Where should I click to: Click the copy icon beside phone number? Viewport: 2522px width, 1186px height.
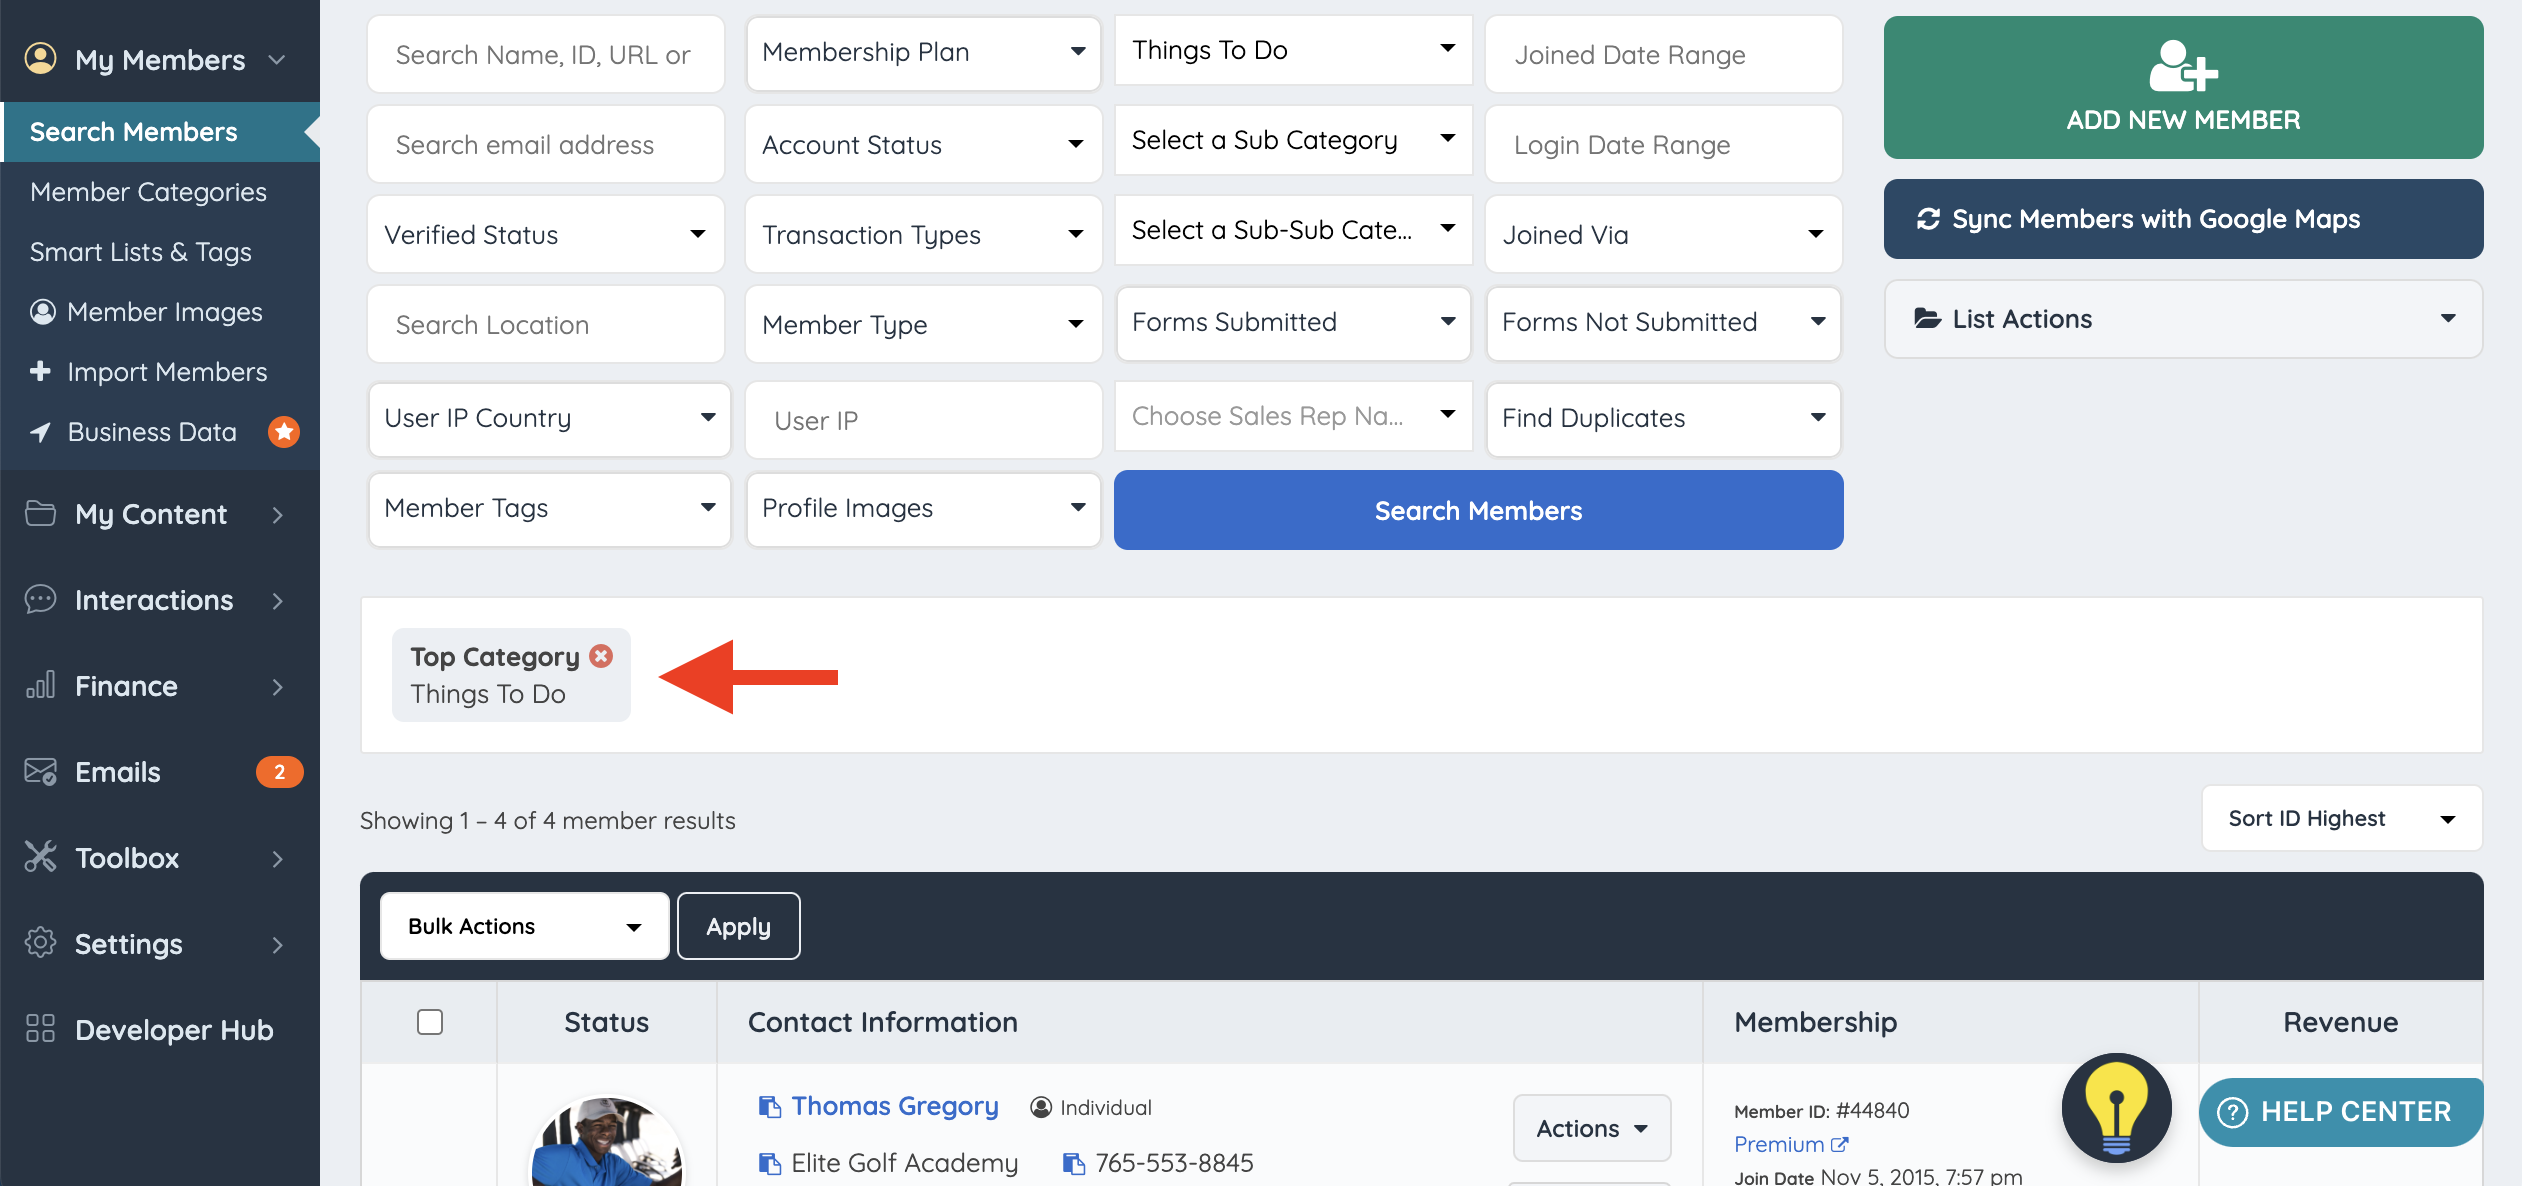(1073, 1163)
